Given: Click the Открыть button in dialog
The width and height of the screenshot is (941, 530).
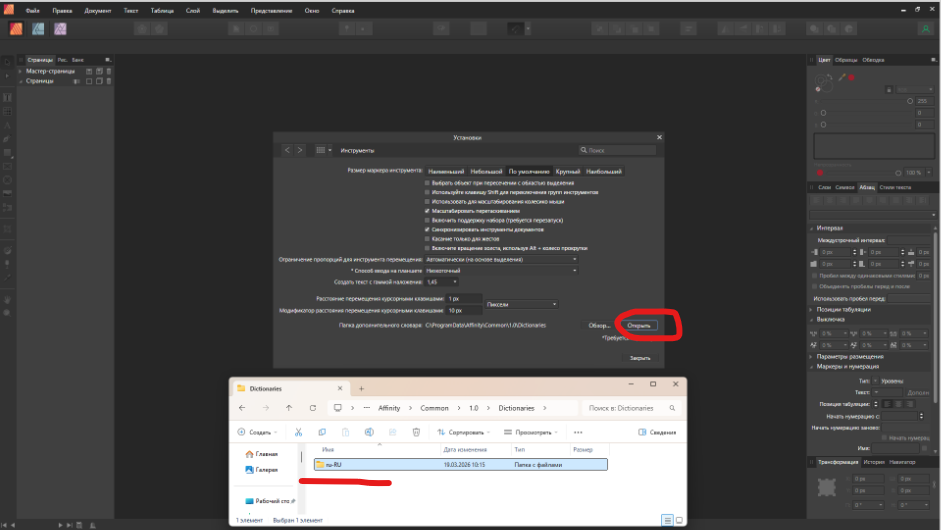Looking at the screenshot, I should point(639,325).
